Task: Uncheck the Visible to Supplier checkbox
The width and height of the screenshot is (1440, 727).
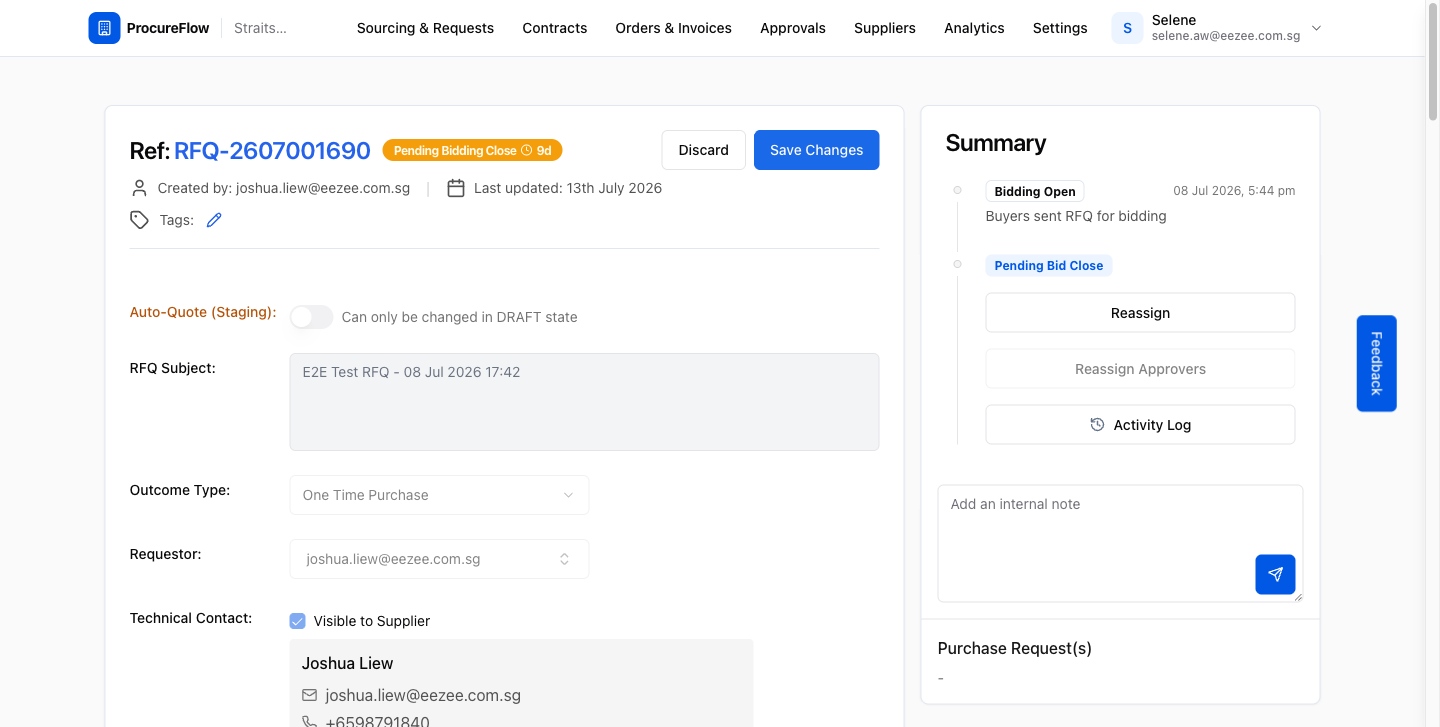Action: [x=297, y=621]
